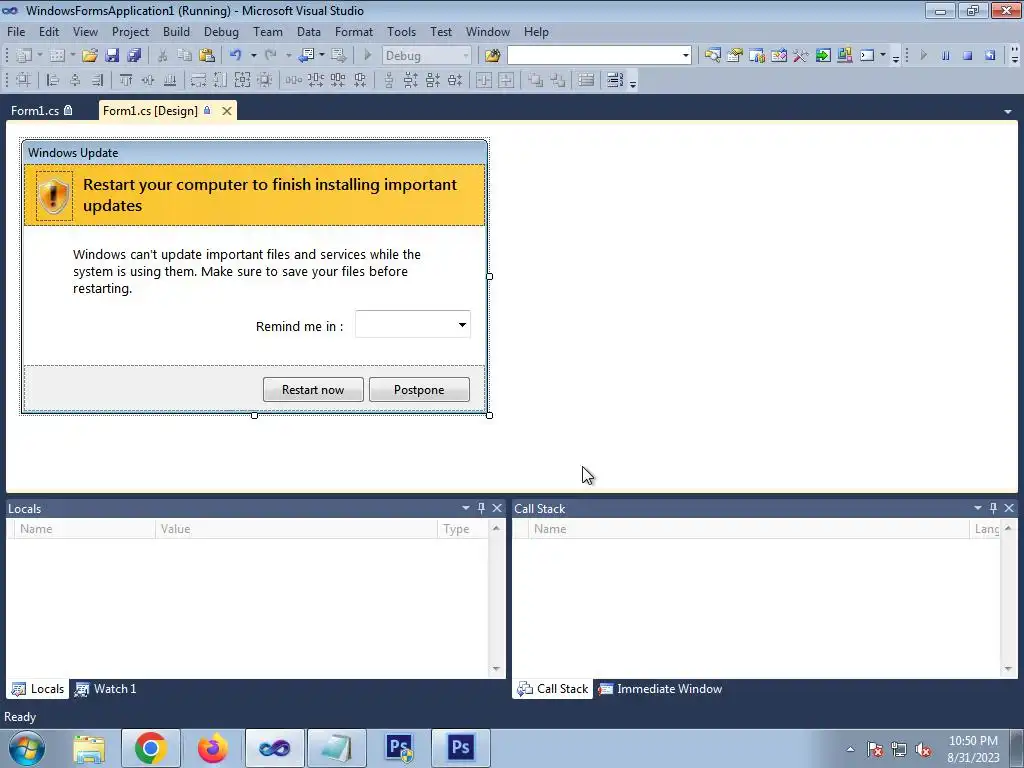Open Google Chrome from the taskbar
1024x768 pixels.
click(150, 748)
